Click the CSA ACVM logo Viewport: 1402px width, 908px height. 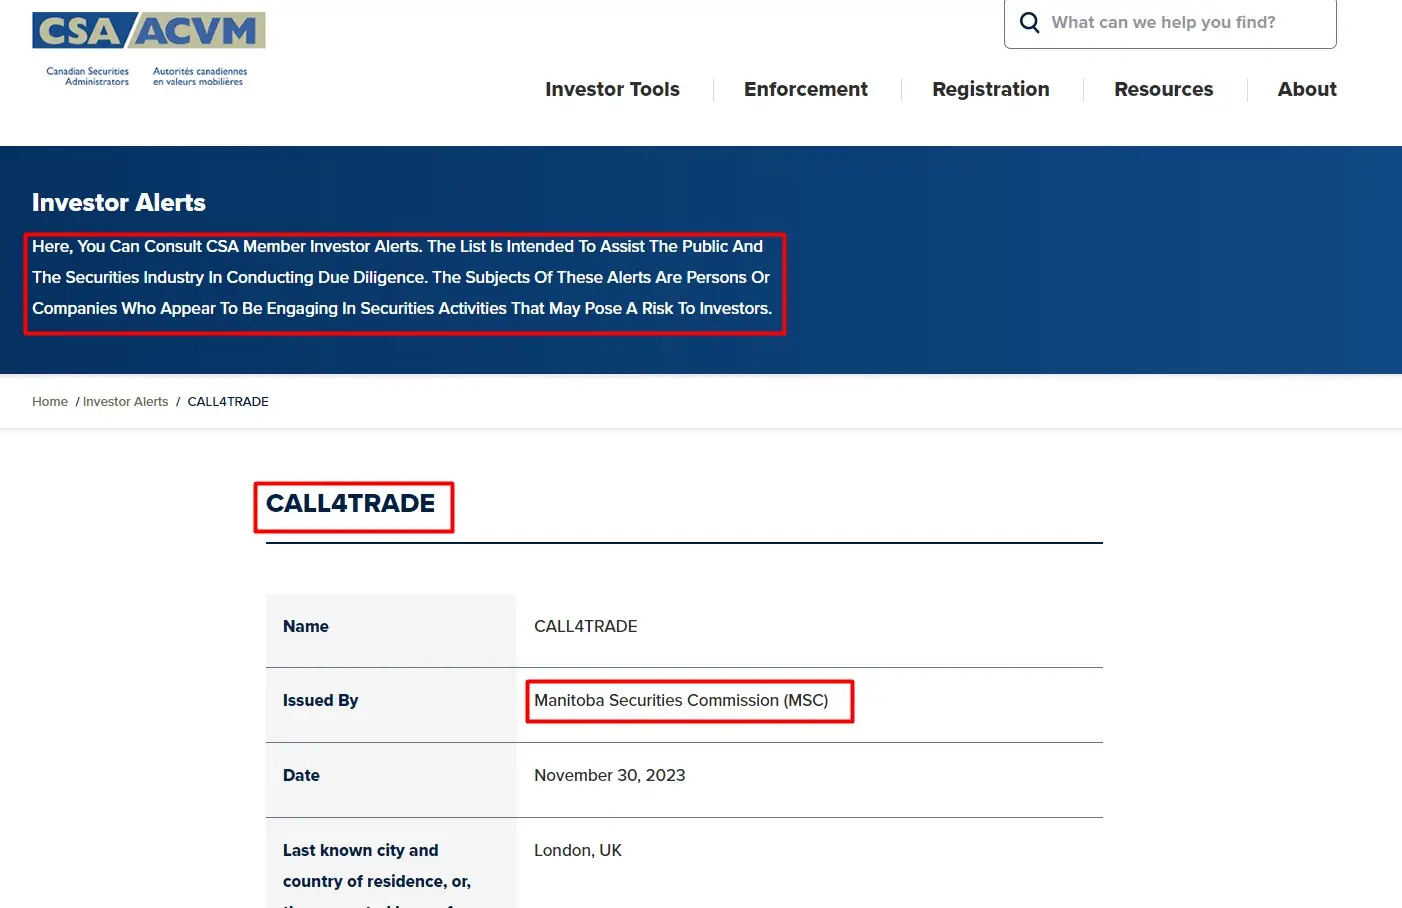[x=148, y=49]
